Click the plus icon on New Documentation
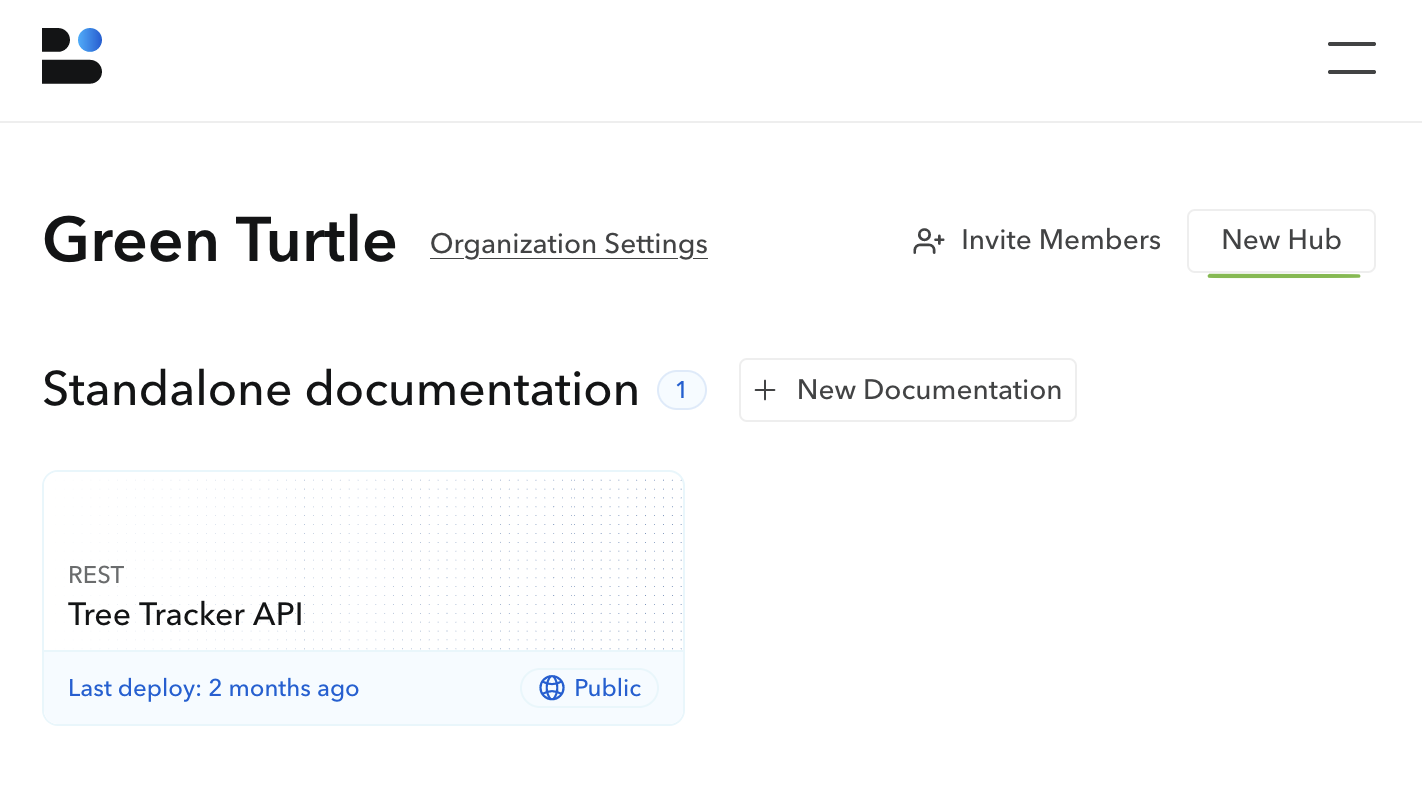Screen dimensions: 1422x806 pos(765,390)
